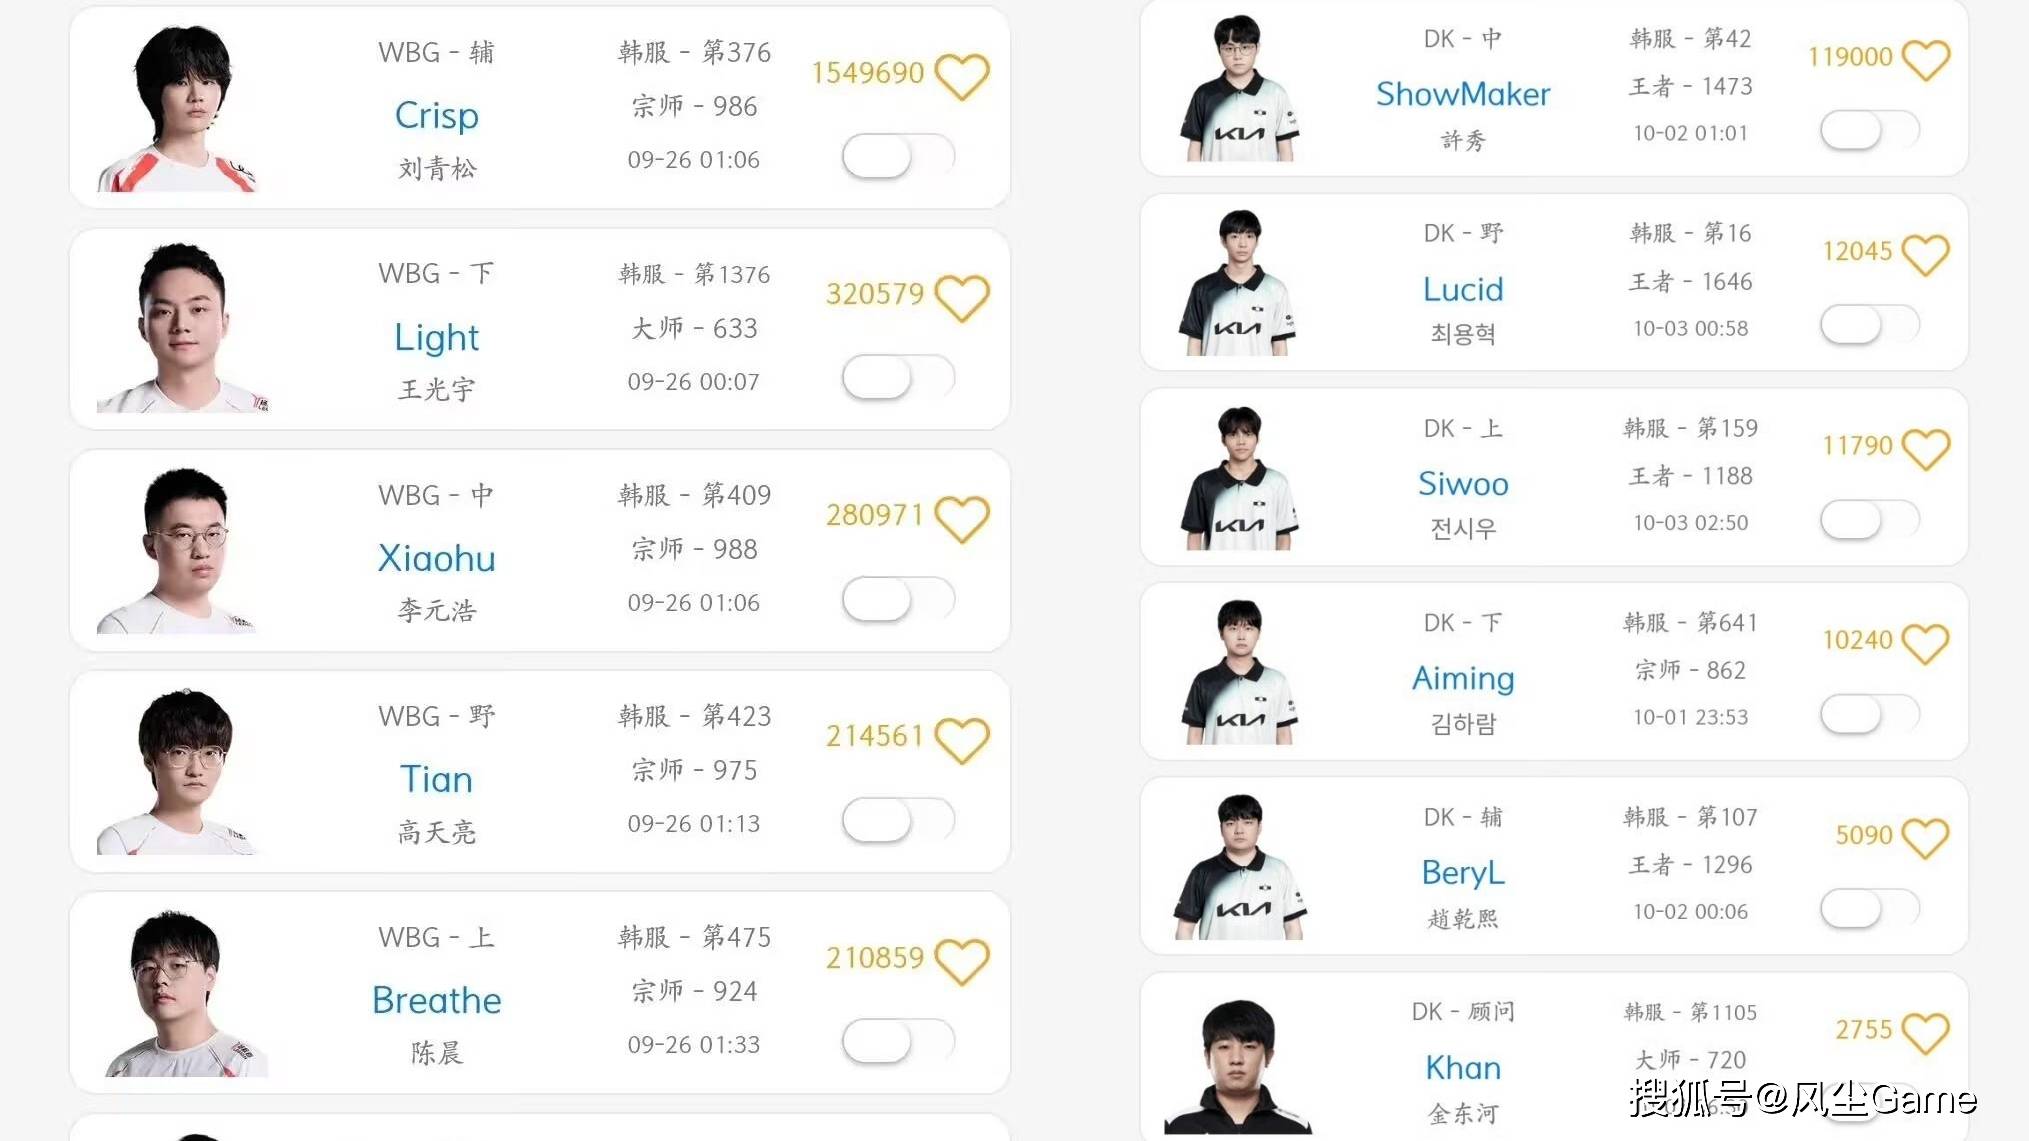Image resolution: width=2029 pixels, height=1141 pixels.
Task: Switch on the toggle for Siwoo
Action: [x=1869, y=519]
